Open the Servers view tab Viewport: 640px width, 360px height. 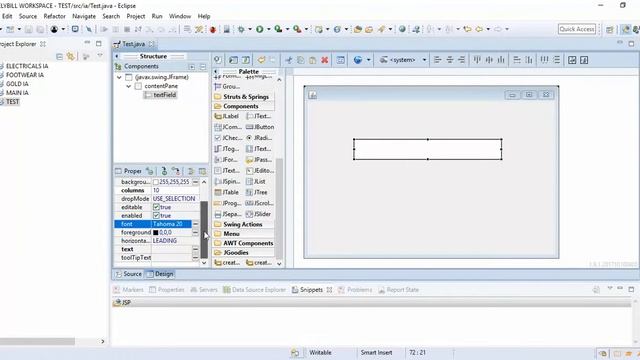(x=204, y=290)
